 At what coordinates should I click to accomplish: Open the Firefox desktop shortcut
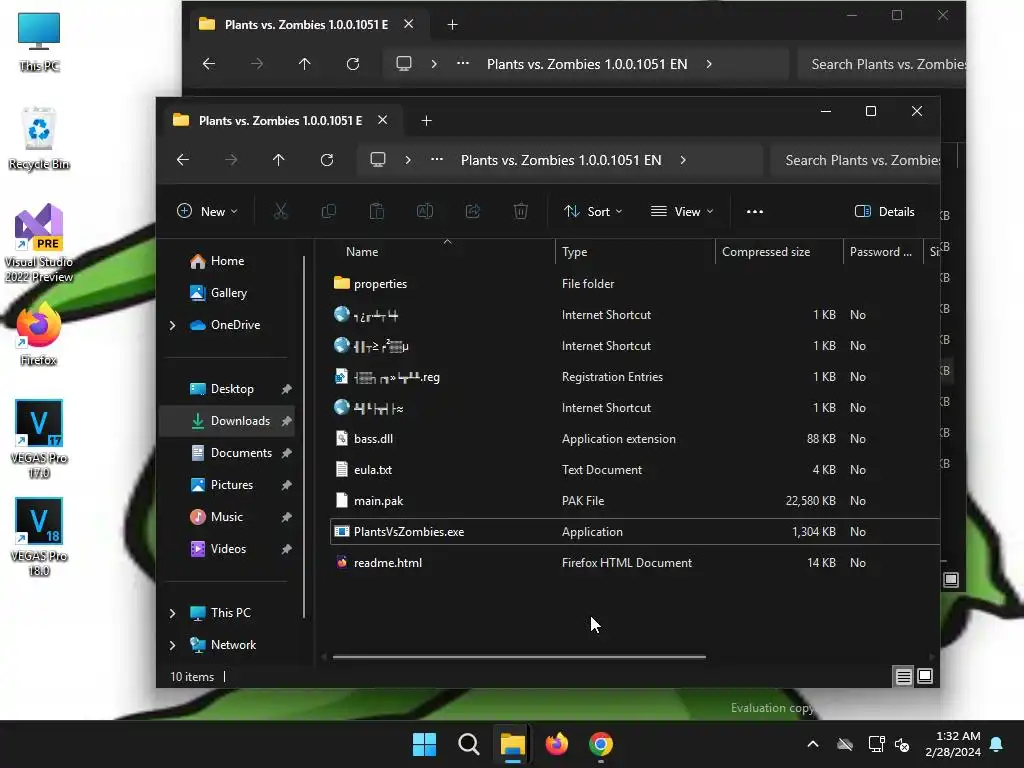39,334
